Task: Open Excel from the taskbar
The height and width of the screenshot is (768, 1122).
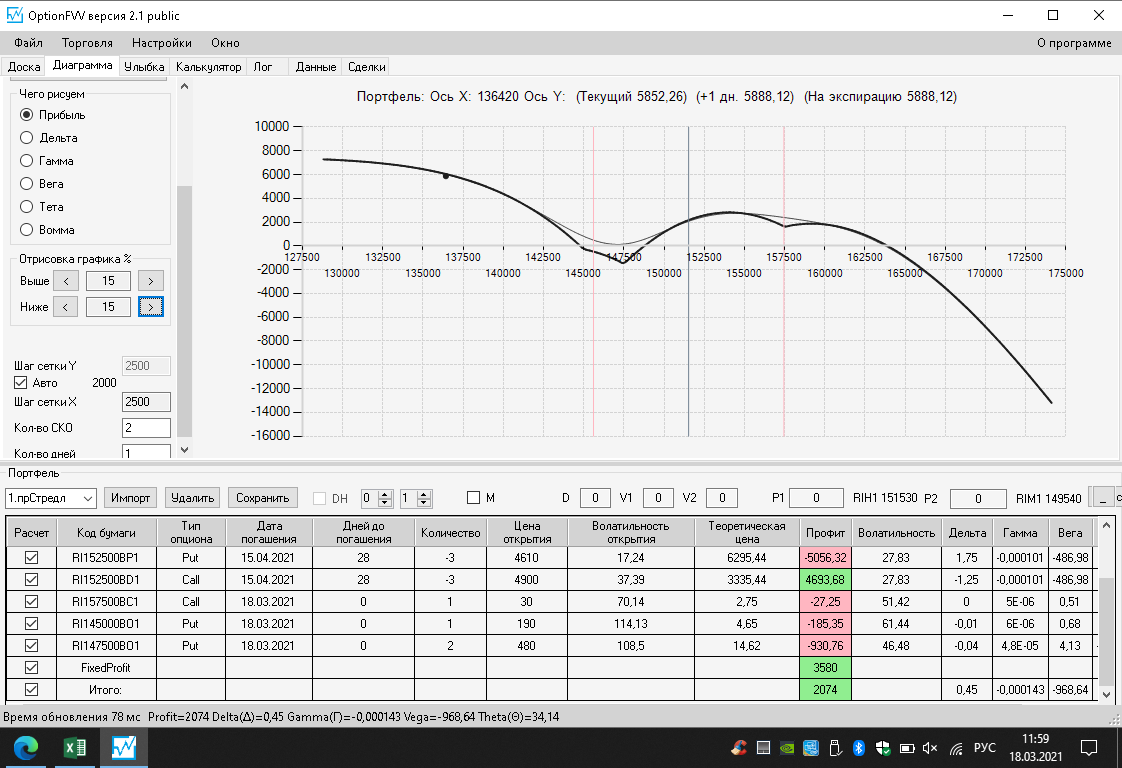Action: (74, 748)
